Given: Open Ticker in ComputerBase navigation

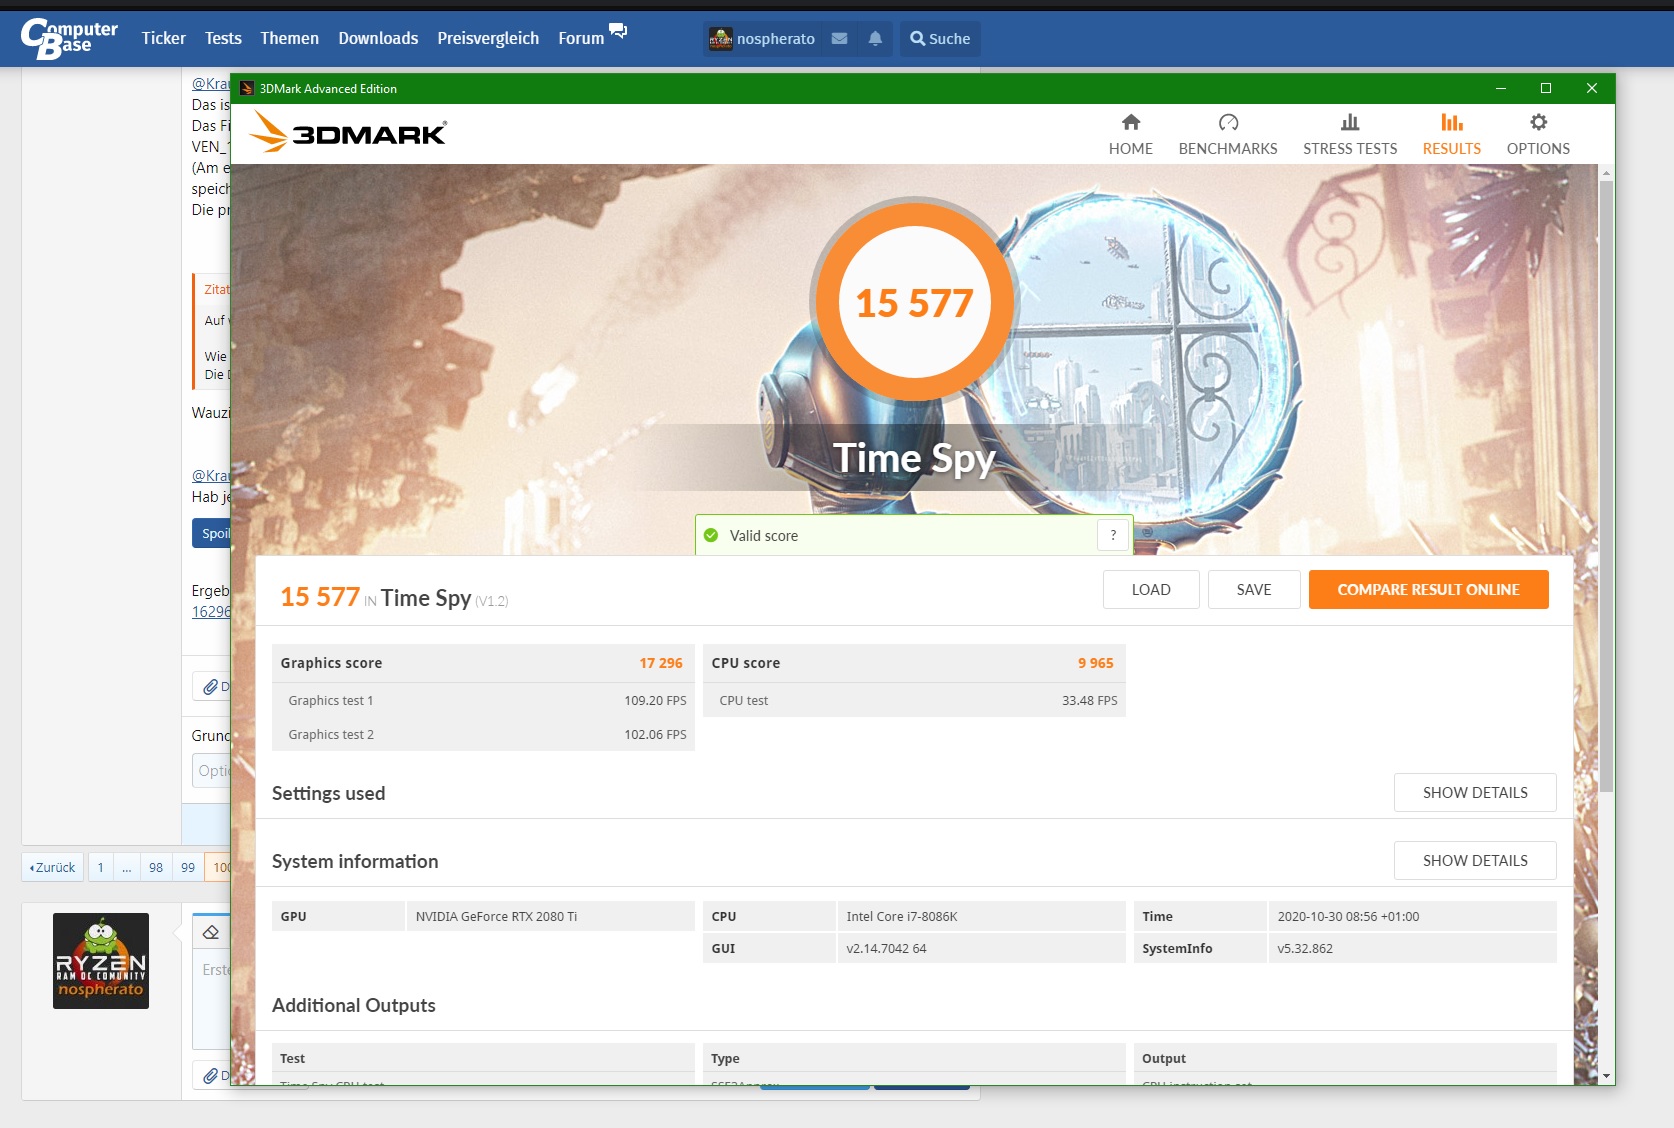Looking at the screenshot, I should pyautogui.click(x=163, y=38).
